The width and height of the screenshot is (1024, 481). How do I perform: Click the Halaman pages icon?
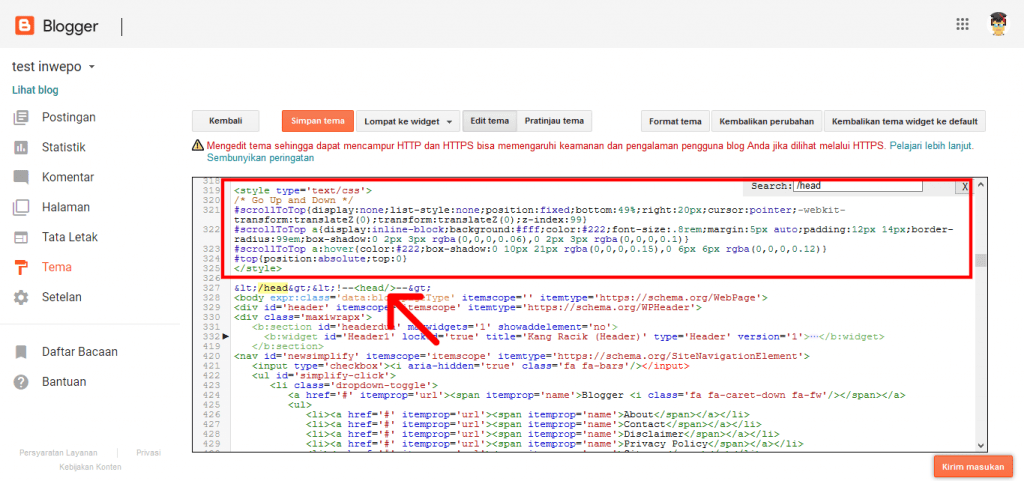21,208
